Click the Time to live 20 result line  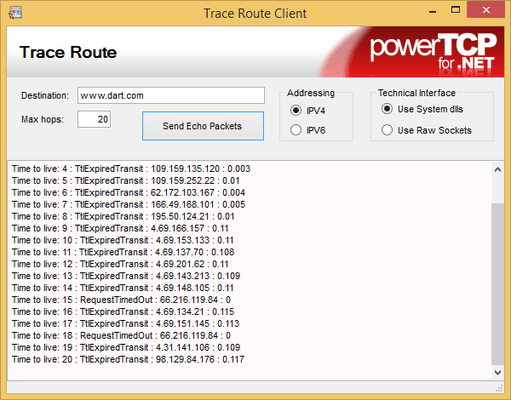[128, 359]
